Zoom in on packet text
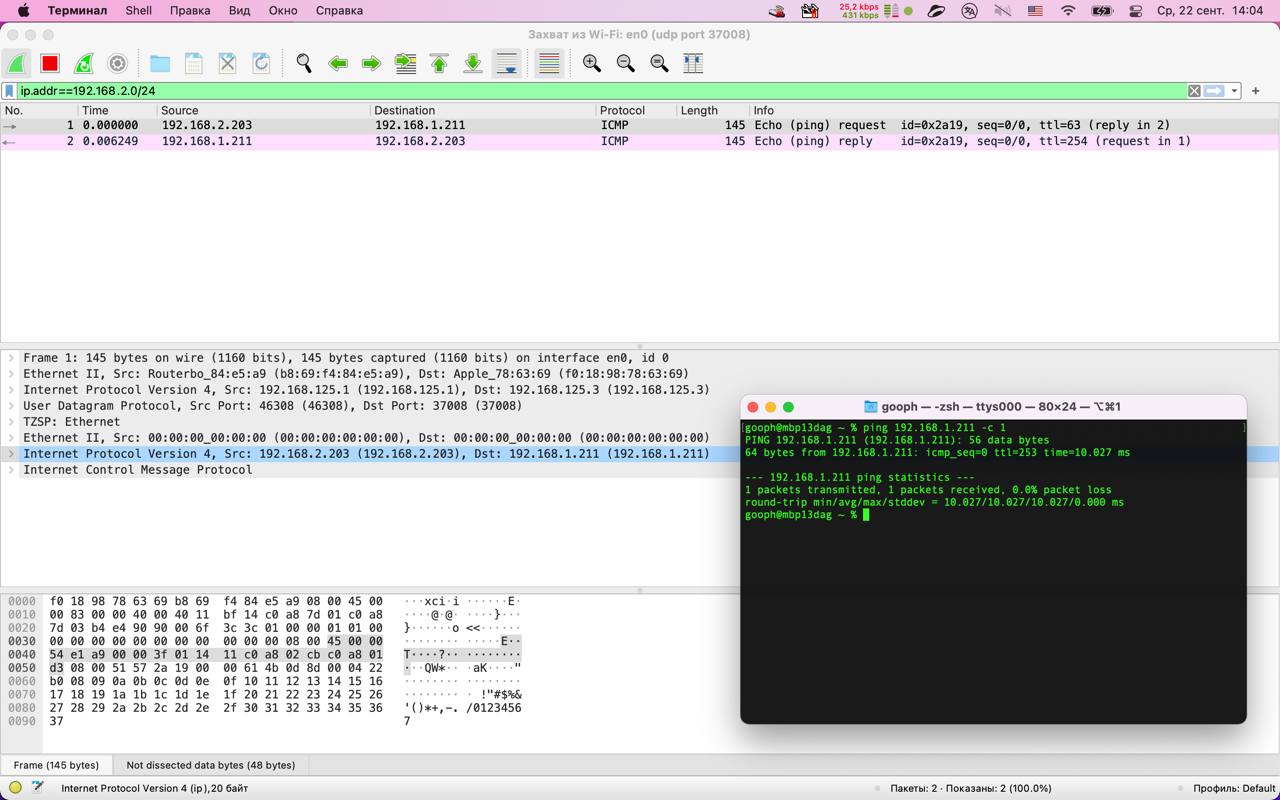This screenshot has width=1280, height=800. click(592, 63)
